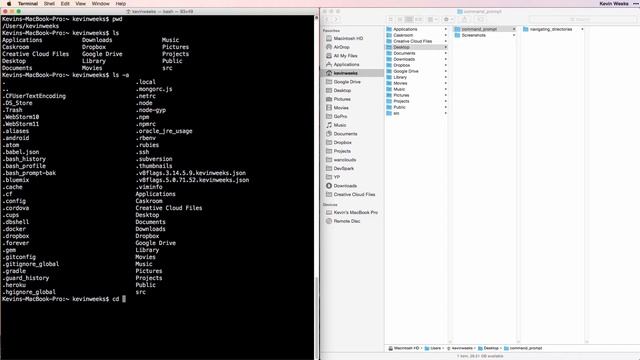The image size is (640, 360).
Task: Click the Terminal prompt line with cd
Action: [x=64, y=299]
